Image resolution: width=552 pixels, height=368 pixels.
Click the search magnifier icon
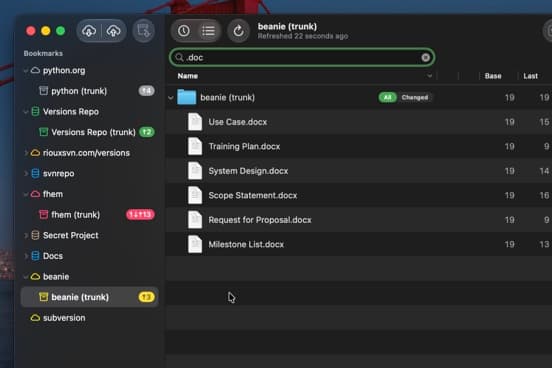point(179,57)
